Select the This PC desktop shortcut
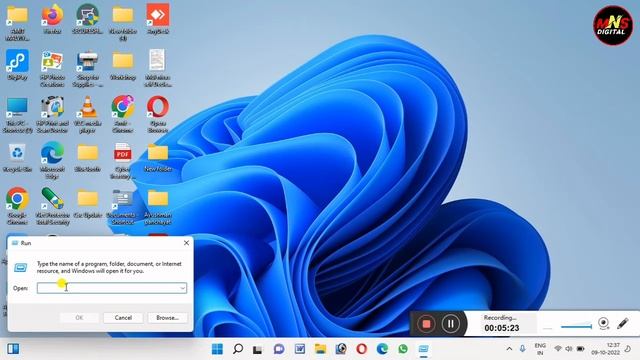Viewport: 640px width, 360px height. pyautogui.click(x=17, y=115)
